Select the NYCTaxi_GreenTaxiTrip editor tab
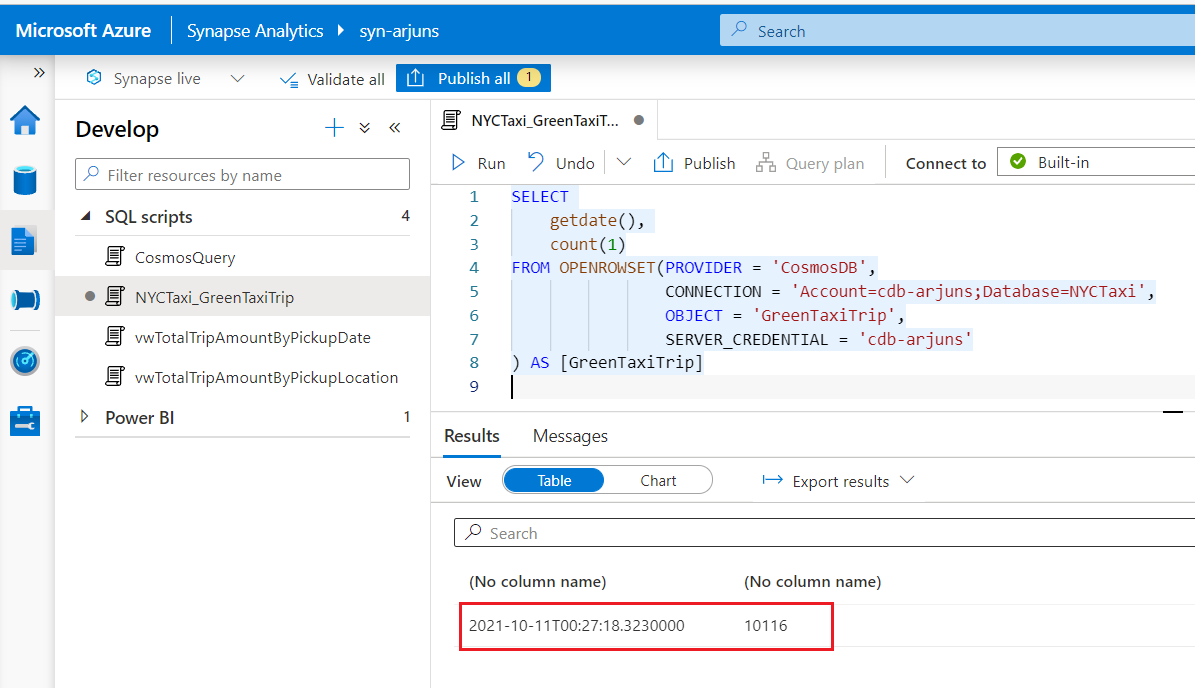1195x688 pixels. [x=545, y=121]
